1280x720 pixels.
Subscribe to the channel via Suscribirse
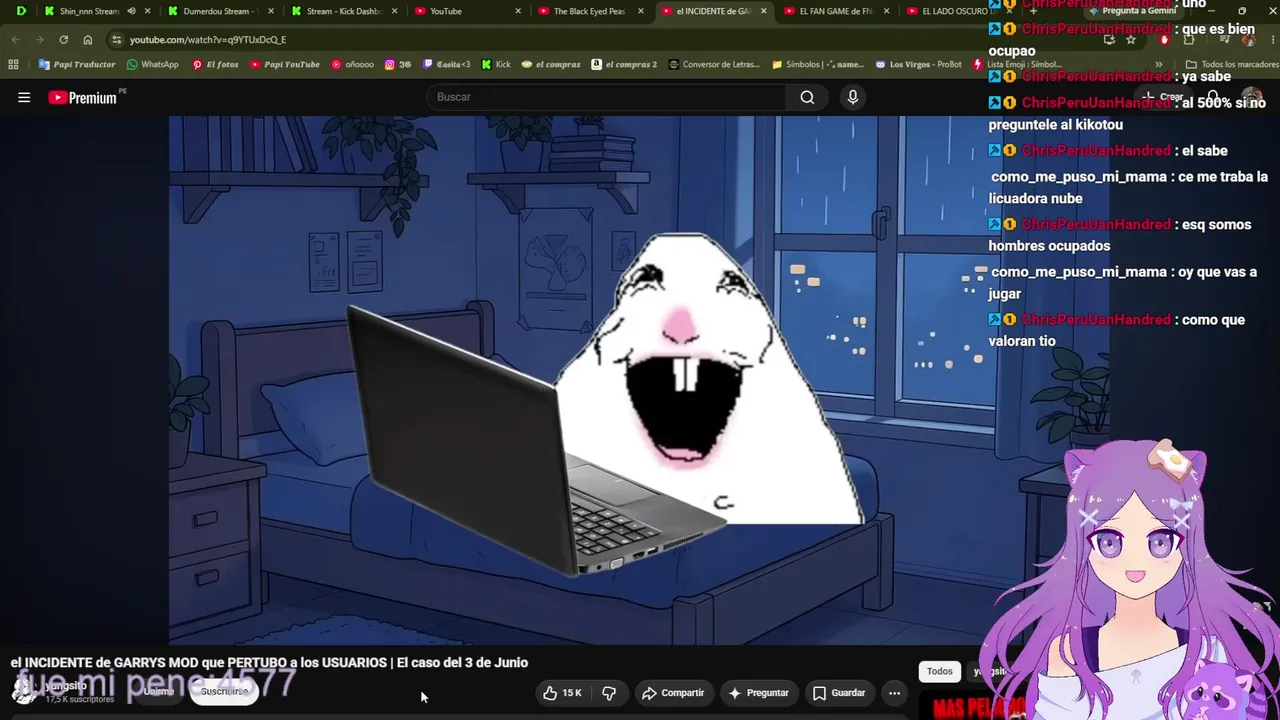224,691
